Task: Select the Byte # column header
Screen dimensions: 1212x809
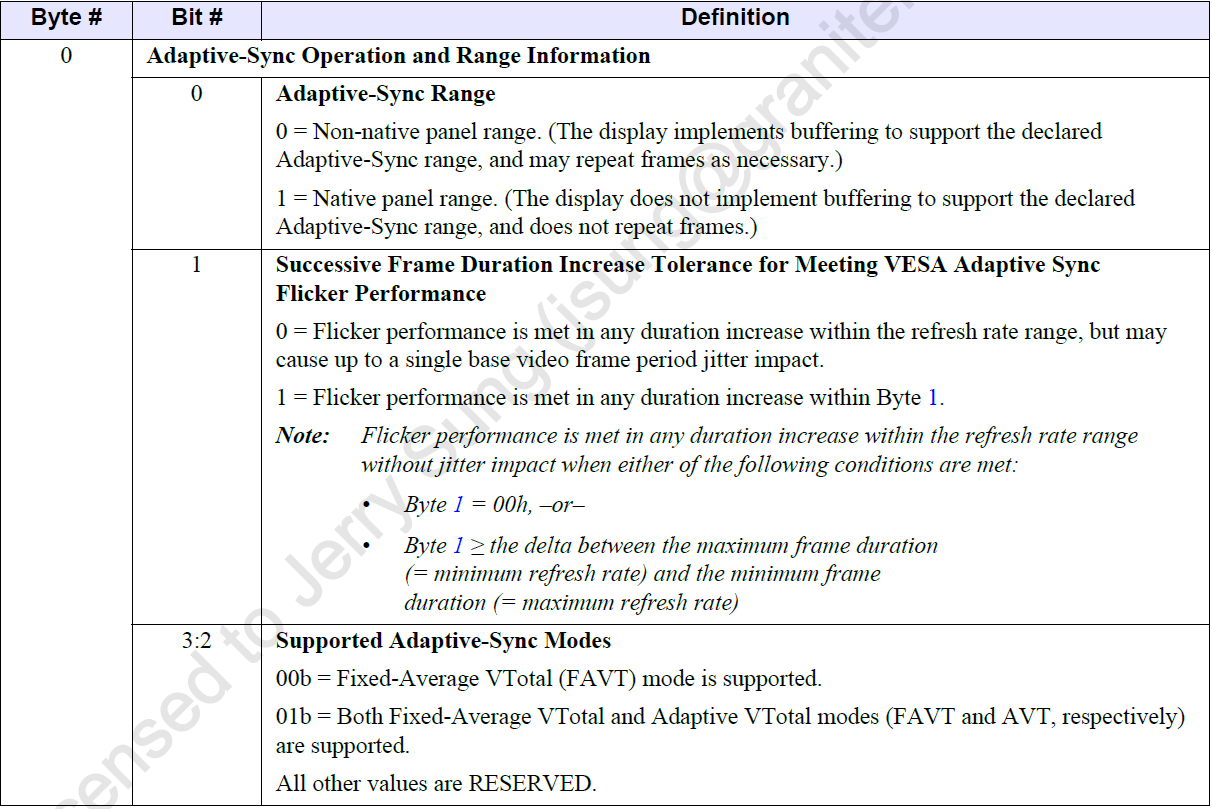Action: 66,17
